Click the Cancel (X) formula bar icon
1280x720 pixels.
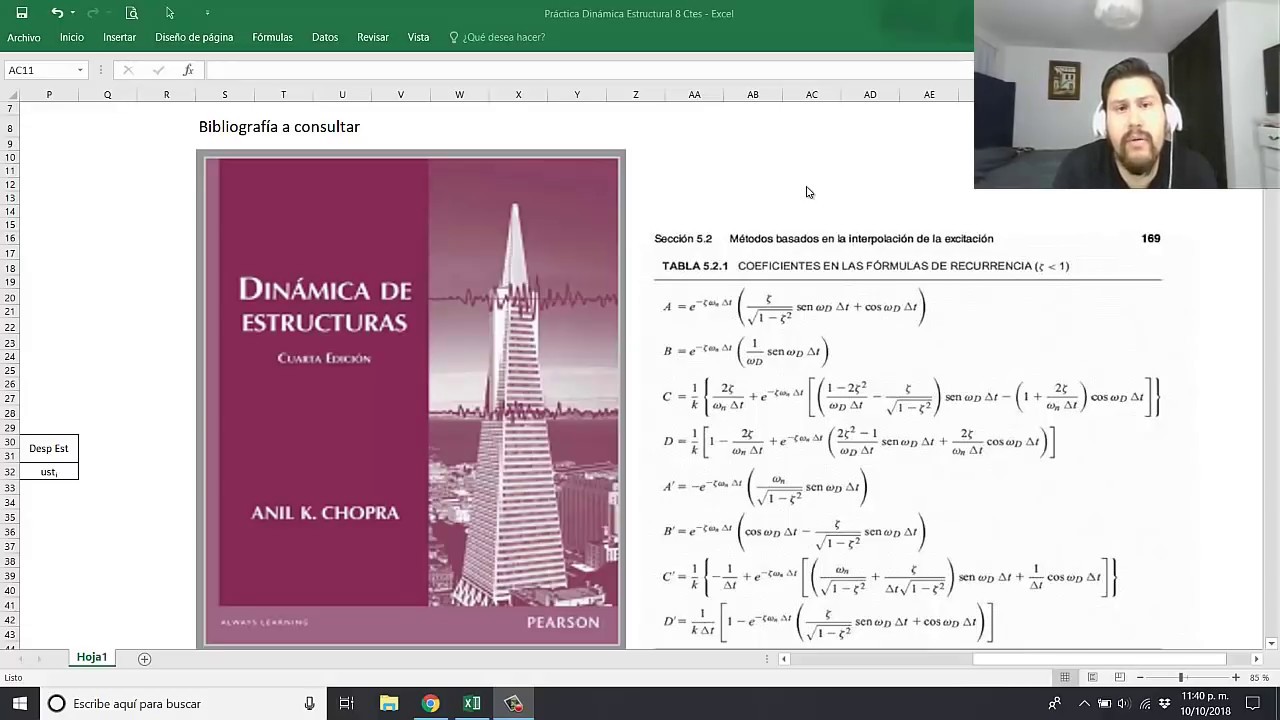pyautogui.click(x=128, y=70)
